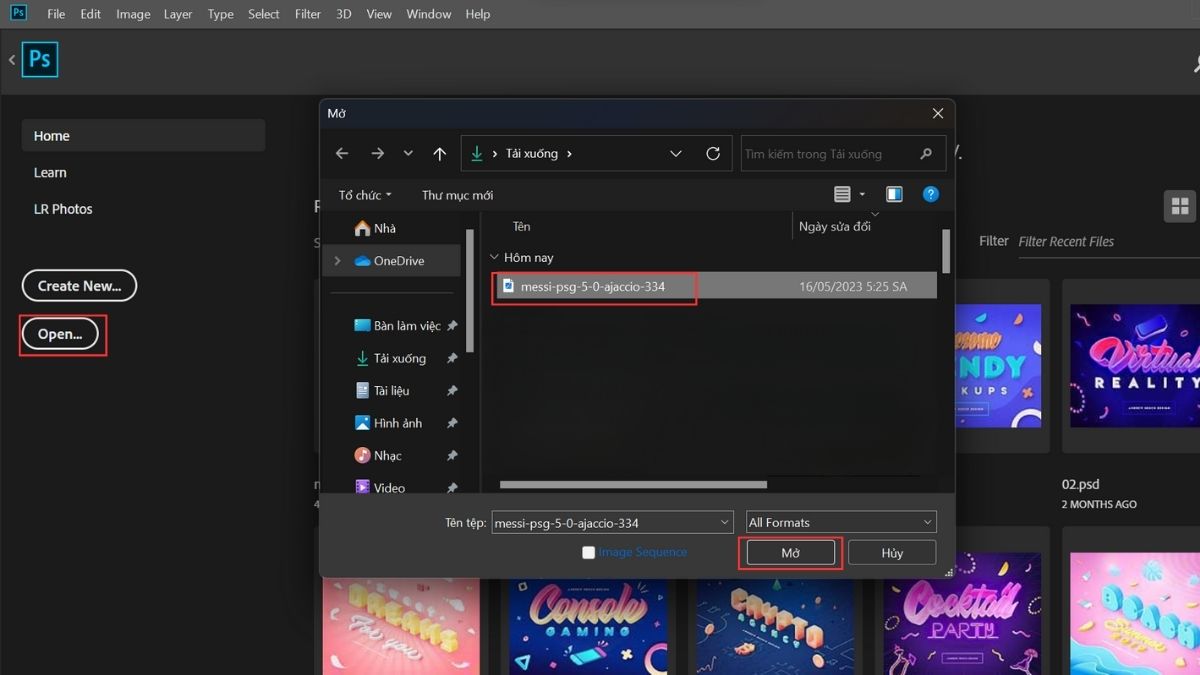The width and height of the screenshot is (1200, 675).
Task: Select the Home tab in Photoshop sidebar
Action: pos(143,136)
